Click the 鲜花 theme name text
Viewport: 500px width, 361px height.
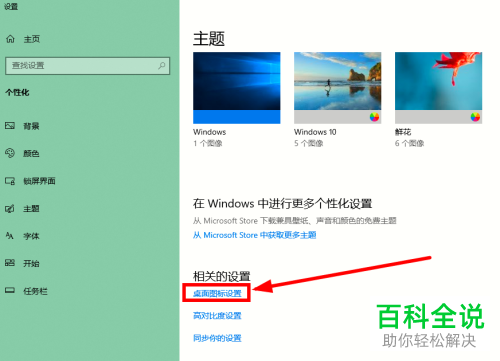403,132
